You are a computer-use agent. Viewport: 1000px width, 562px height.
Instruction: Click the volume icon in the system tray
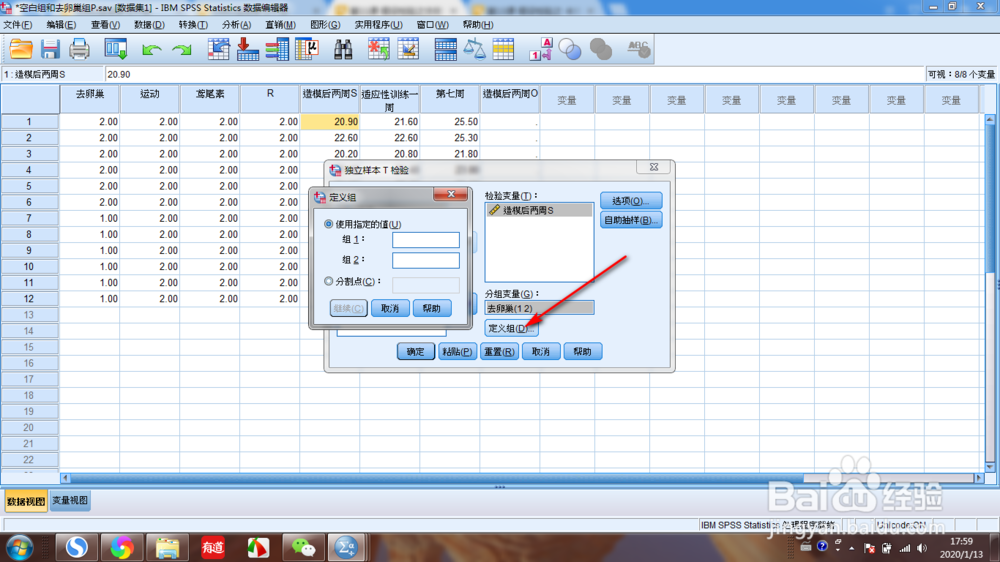click(922, 549)
